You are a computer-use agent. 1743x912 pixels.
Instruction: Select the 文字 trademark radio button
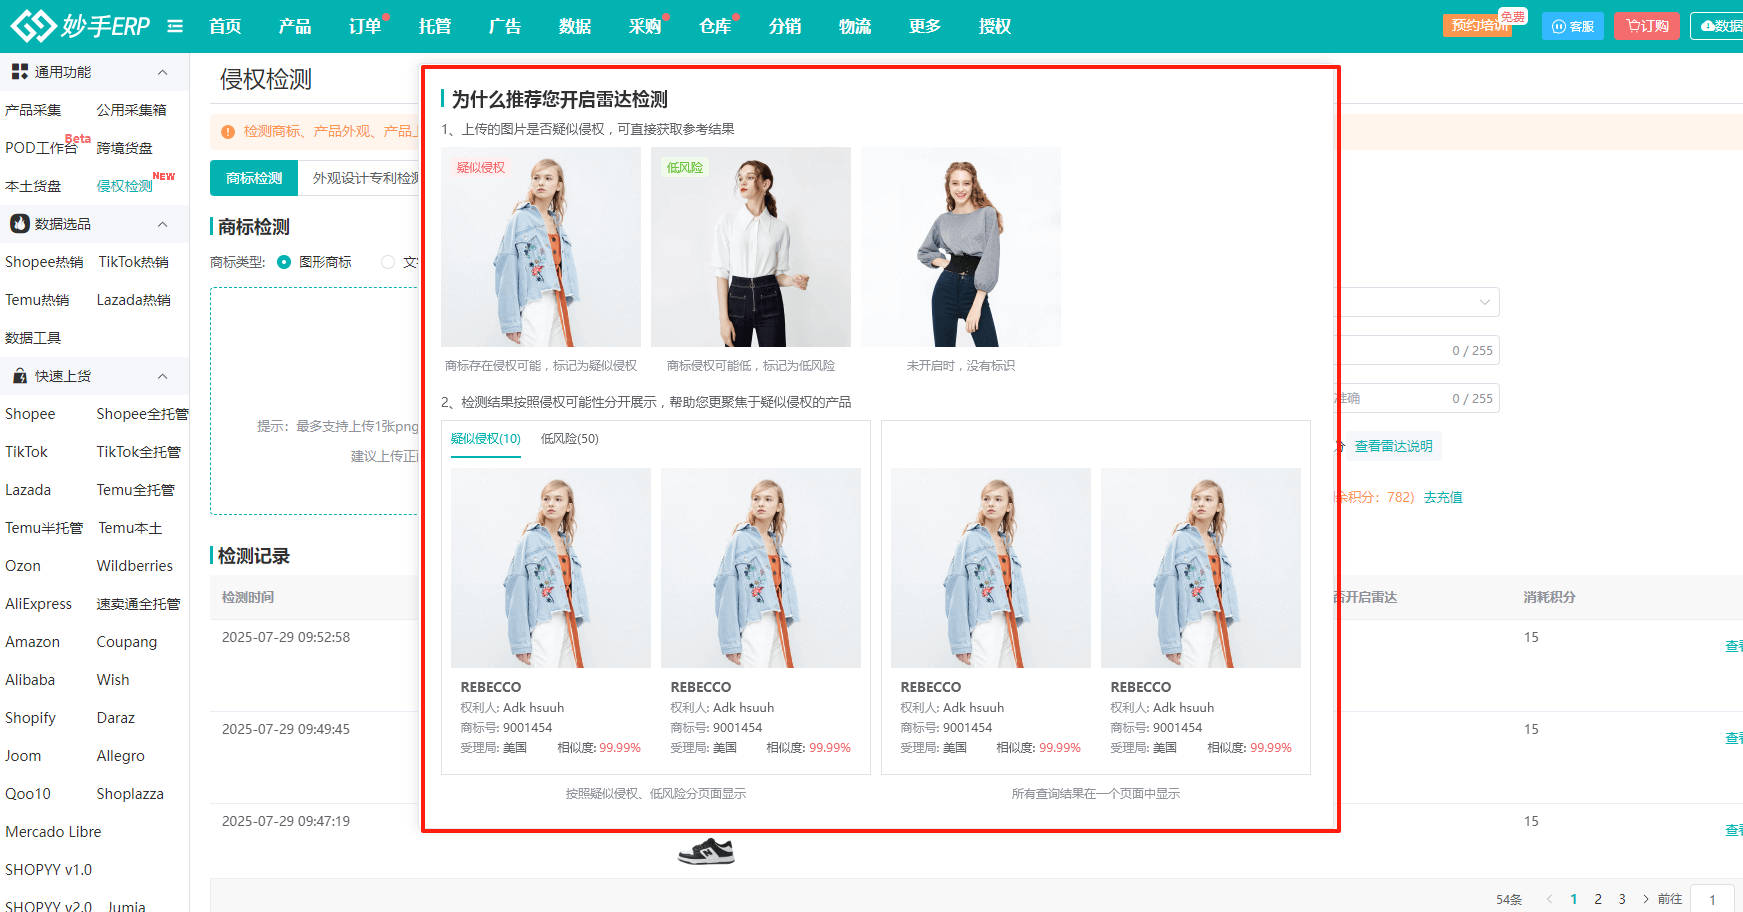point(388,262)
